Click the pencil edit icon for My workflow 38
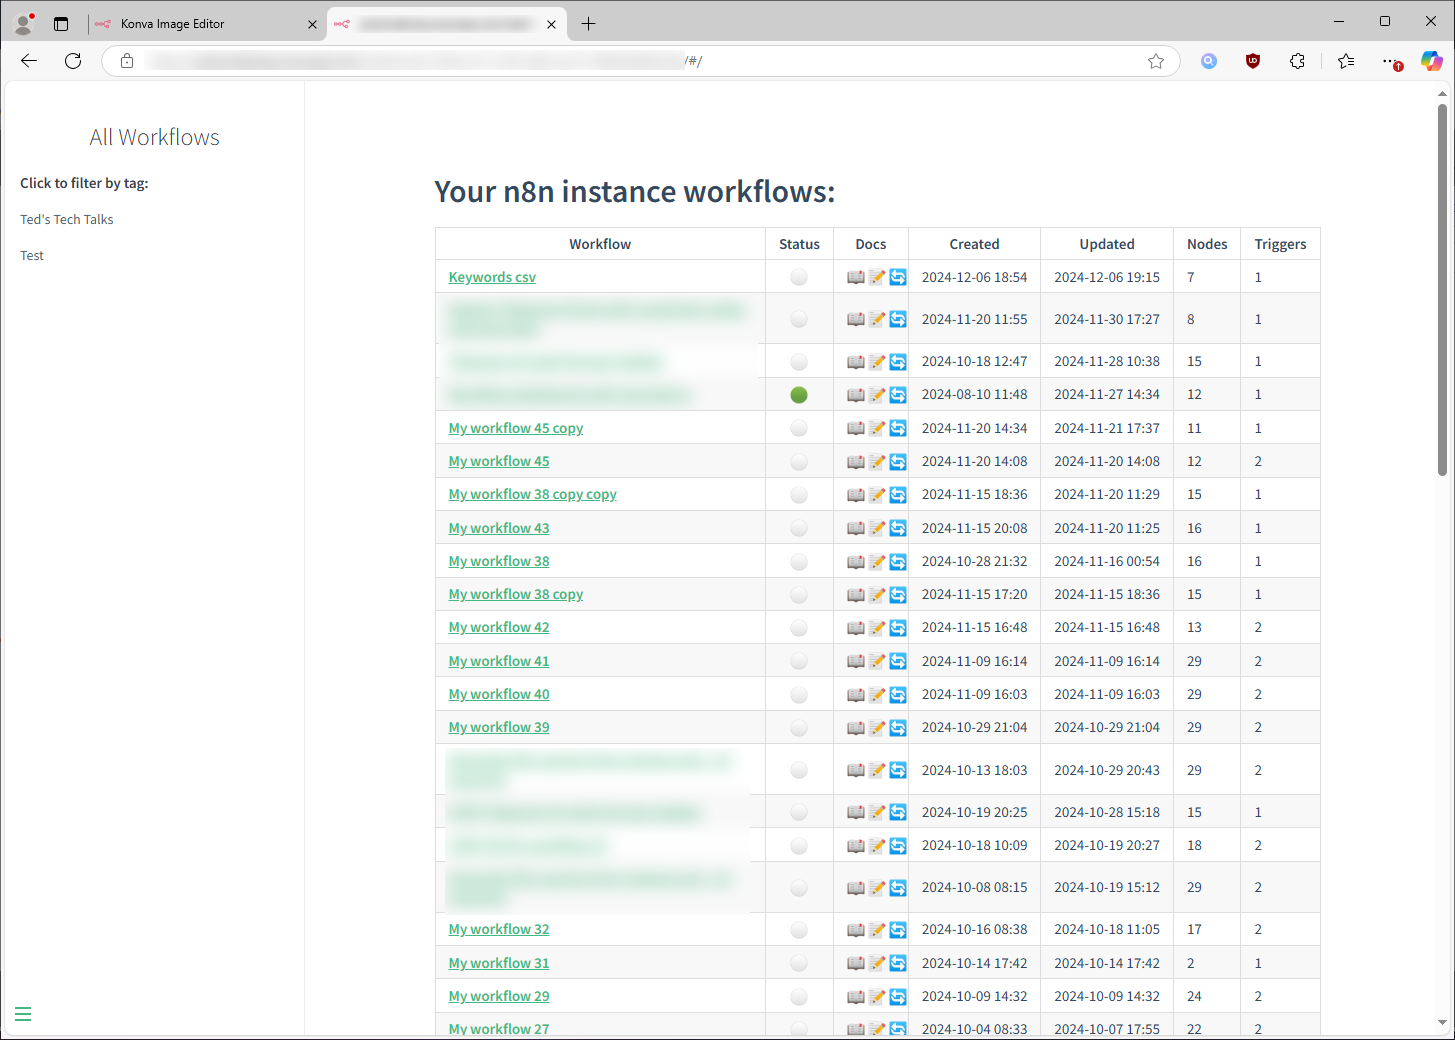The width and height of the screenshot is (1455, 1040). [x=877, y=561]
